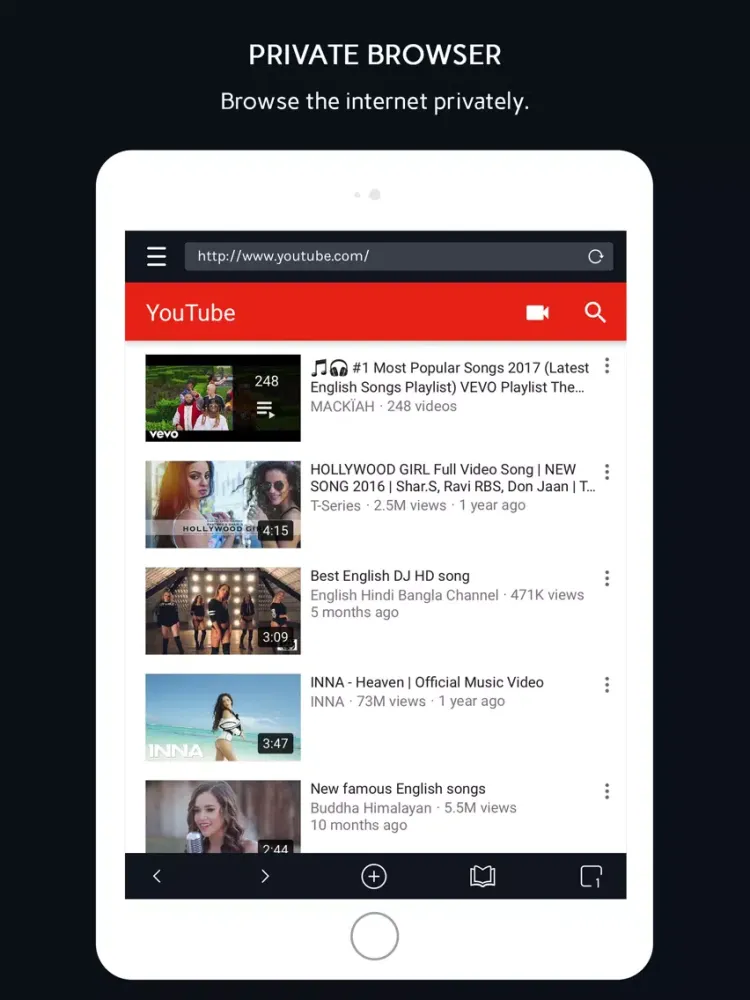Viewport: 750px width, 1000px height.
Task: Click '10 months ago' text
Action: coord(358,825)
